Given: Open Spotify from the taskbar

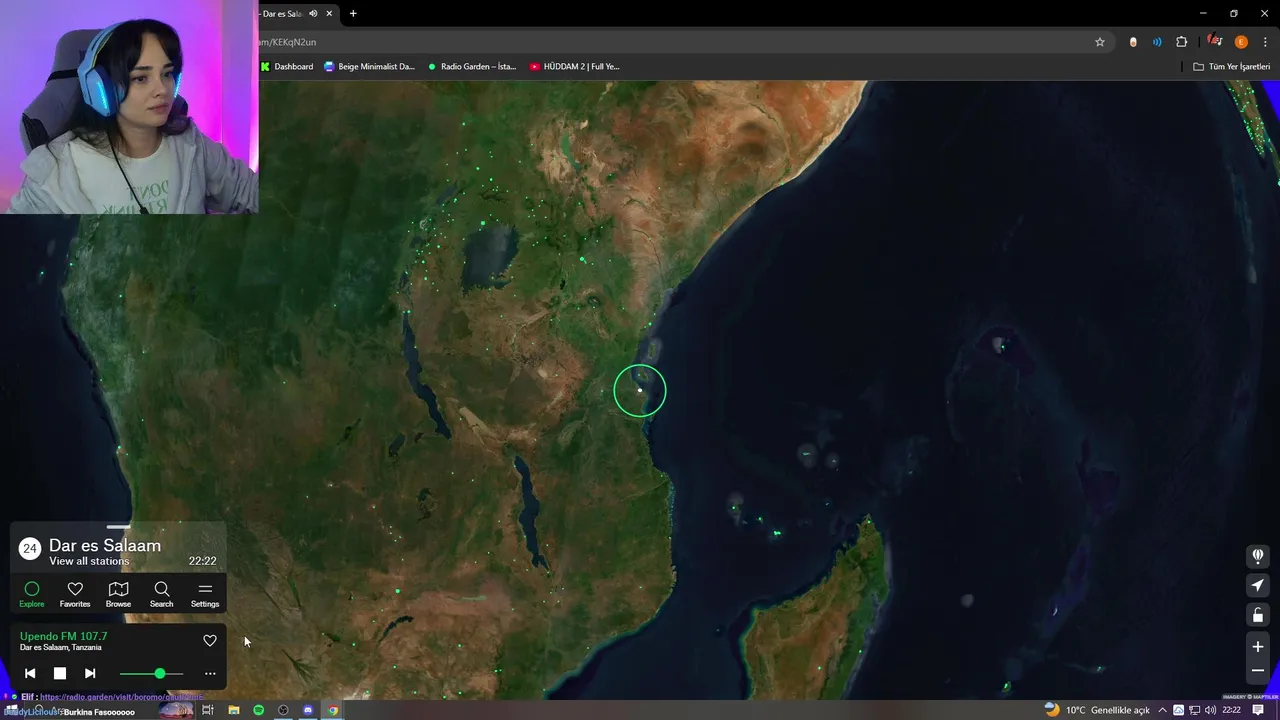Looking at the screenshot, I should (259, 710).
